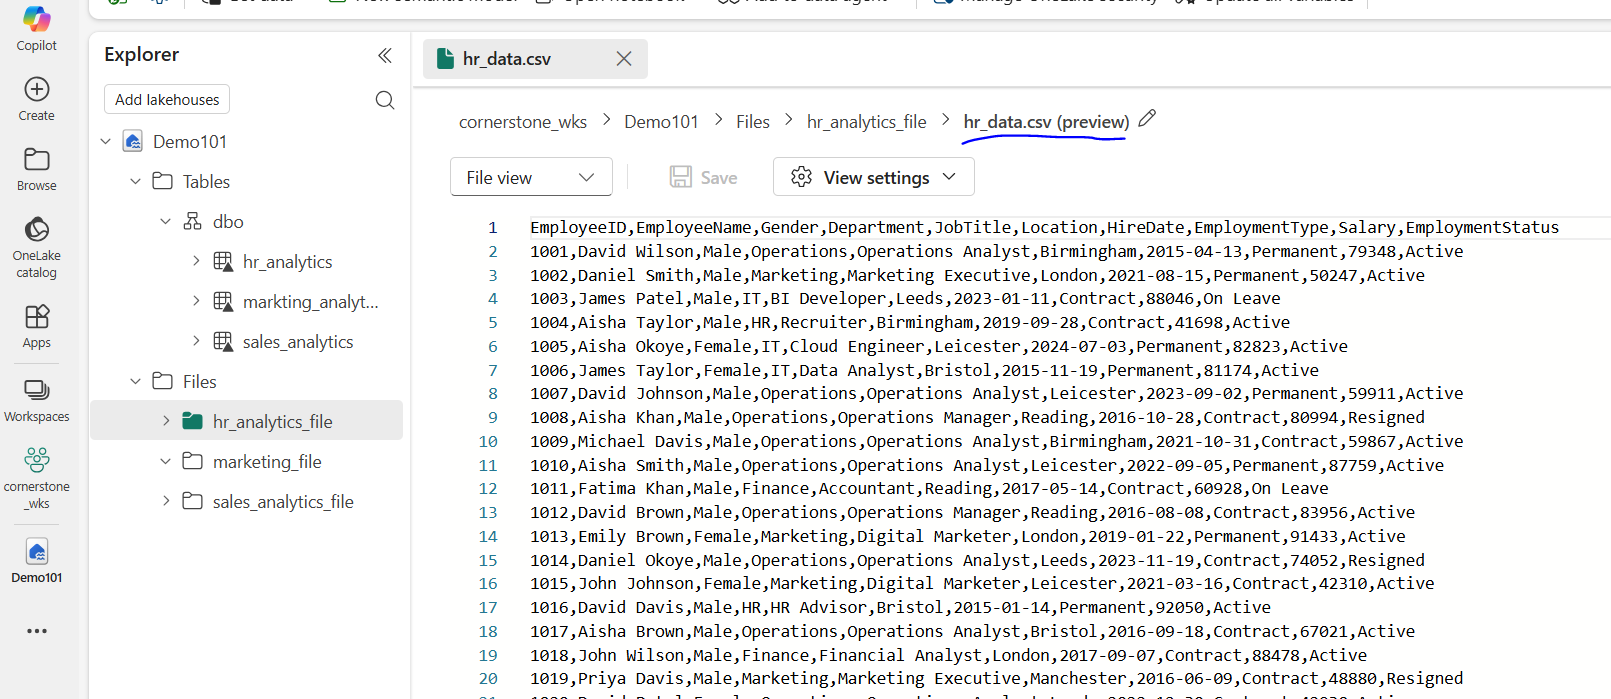Open the View settings dropdown

pyautogui.click(x=873, y=177)
